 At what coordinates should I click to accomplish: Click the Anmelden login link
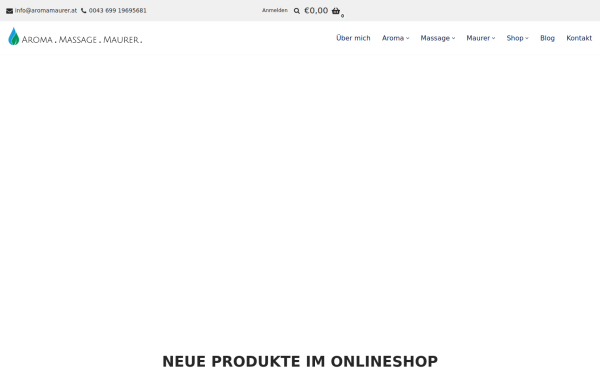click(275, 10)
